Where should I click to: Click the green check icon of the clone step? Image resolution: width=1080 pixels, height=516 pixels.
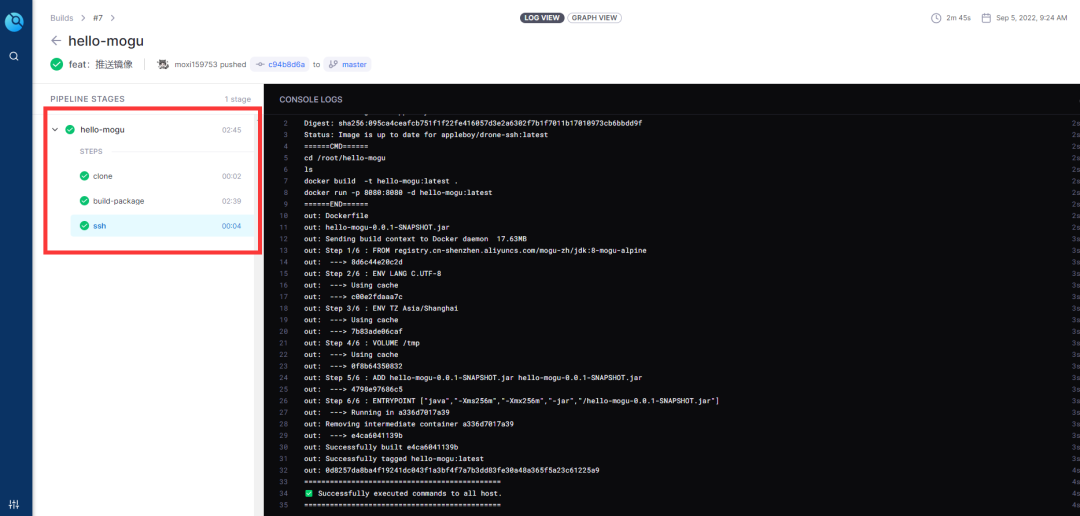(84, 176)
